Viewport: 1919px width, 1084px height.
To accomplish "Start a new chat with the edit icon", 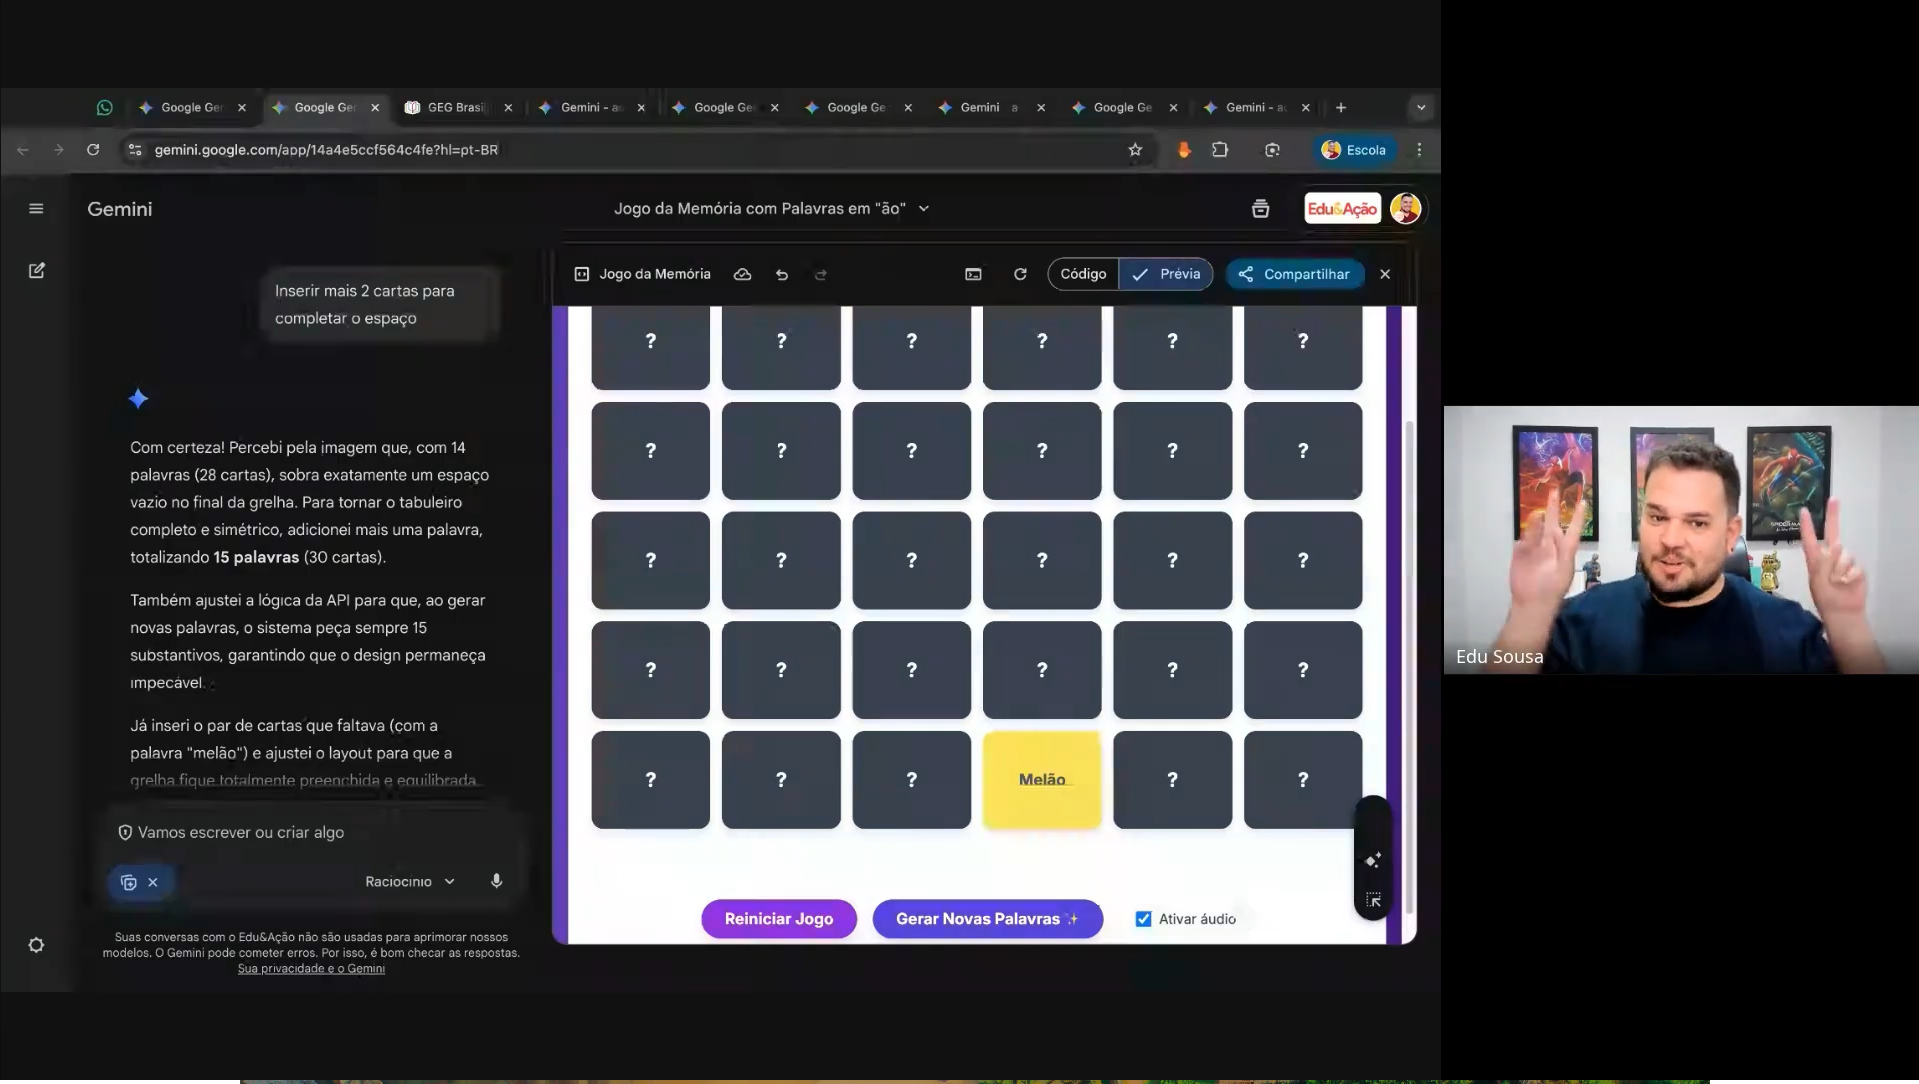I will (36, 271).
